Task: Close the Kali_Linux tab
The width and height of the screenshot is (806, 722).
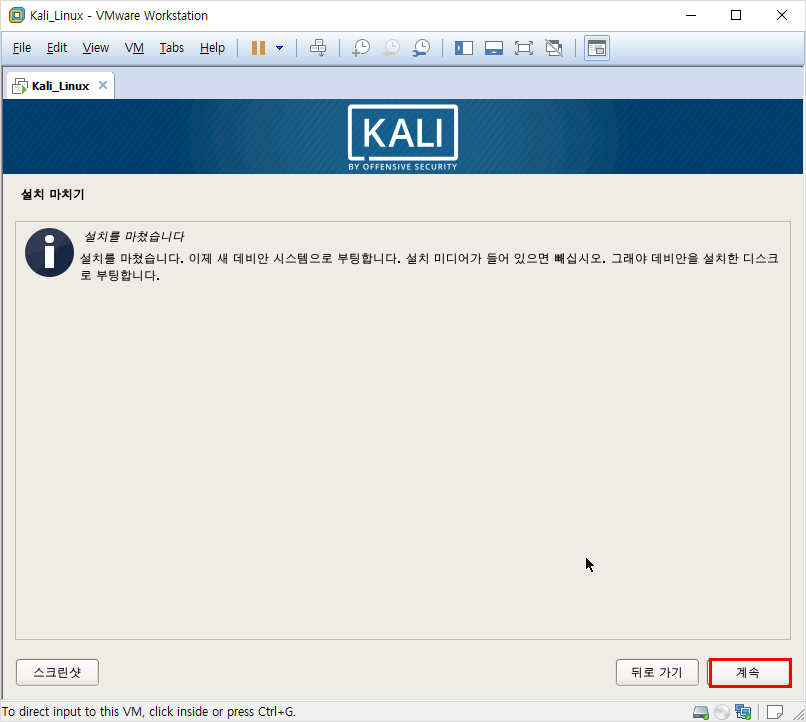Action: tap(103, 85)
